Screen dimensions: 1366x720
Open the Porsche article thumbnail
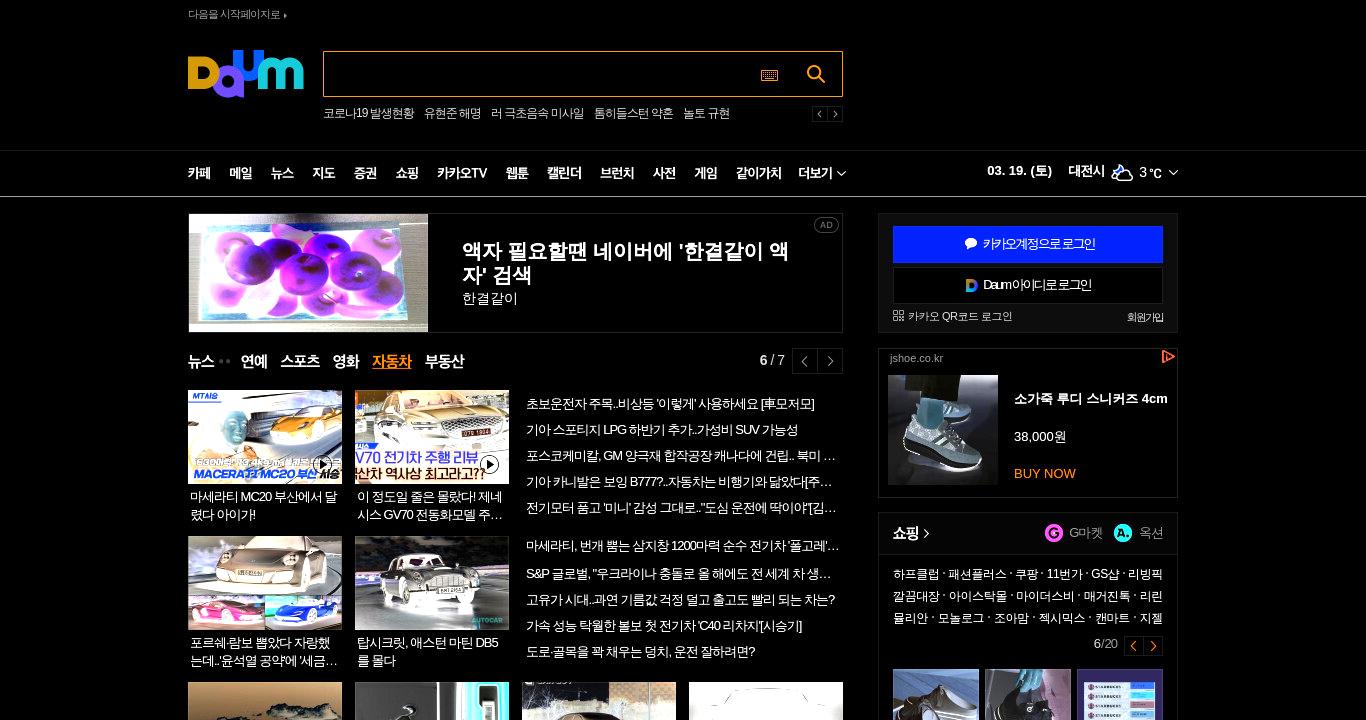pyautogui.click(x=265, y=583)
